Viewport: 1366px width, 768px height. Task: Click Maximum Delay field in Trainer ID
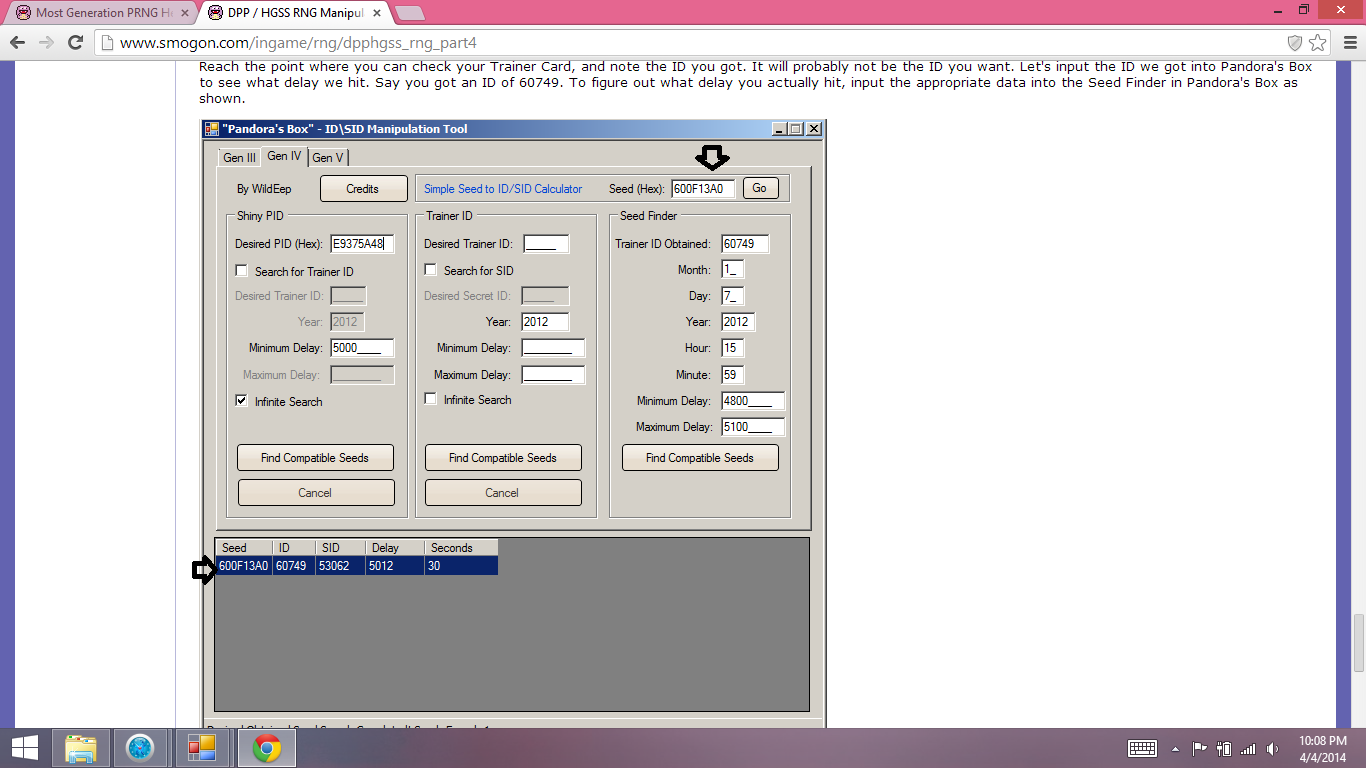click(x=553, y=375)
